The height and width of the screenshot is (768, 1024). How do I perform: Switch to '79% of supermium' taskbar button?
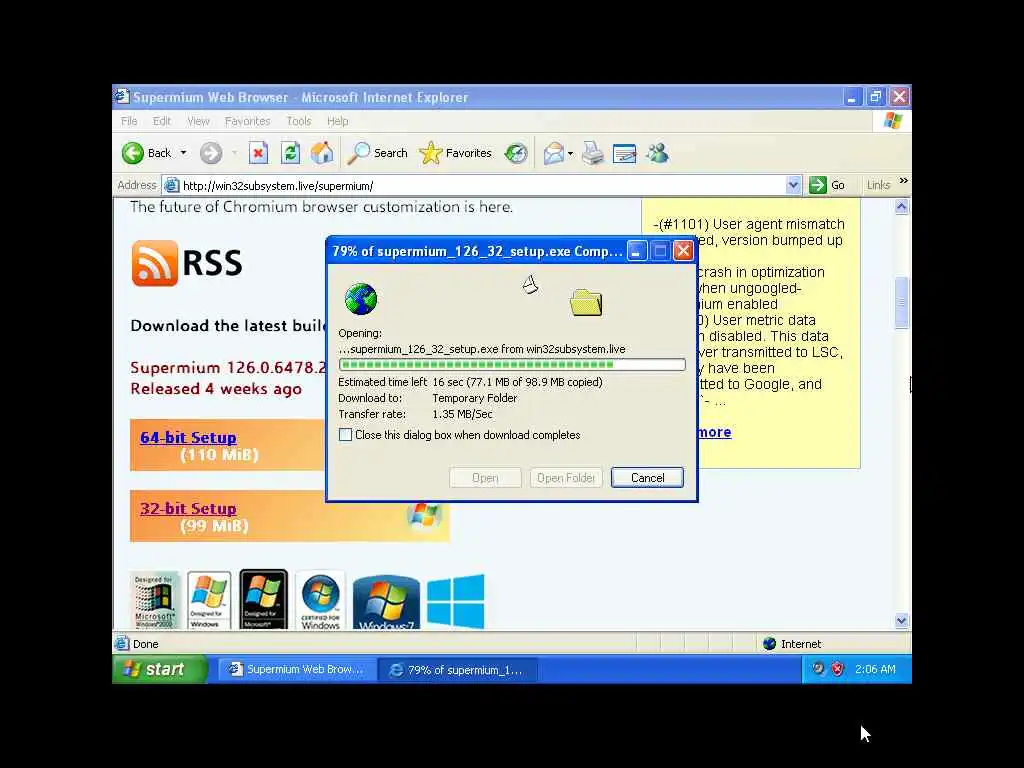(x=458, y=669)
